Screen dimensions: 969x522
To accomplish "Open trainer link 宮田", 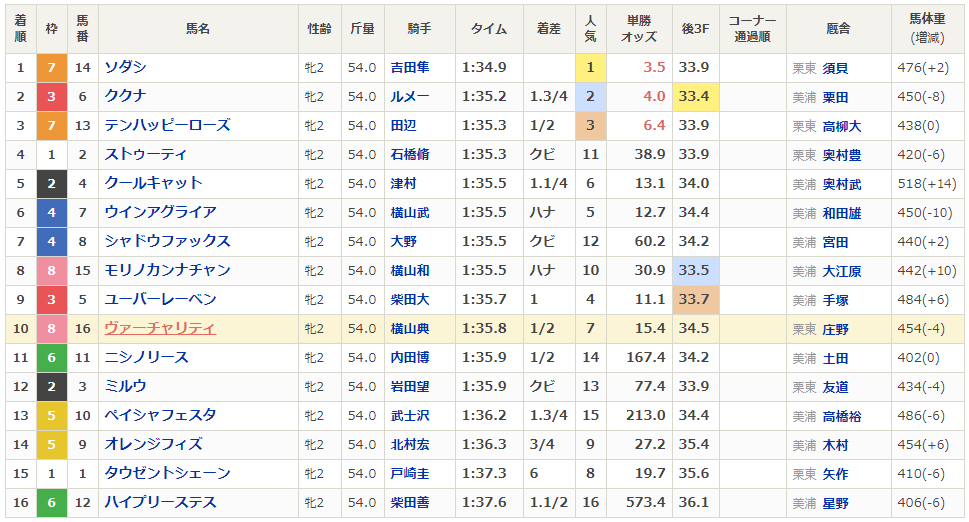I will coord(836,243).
